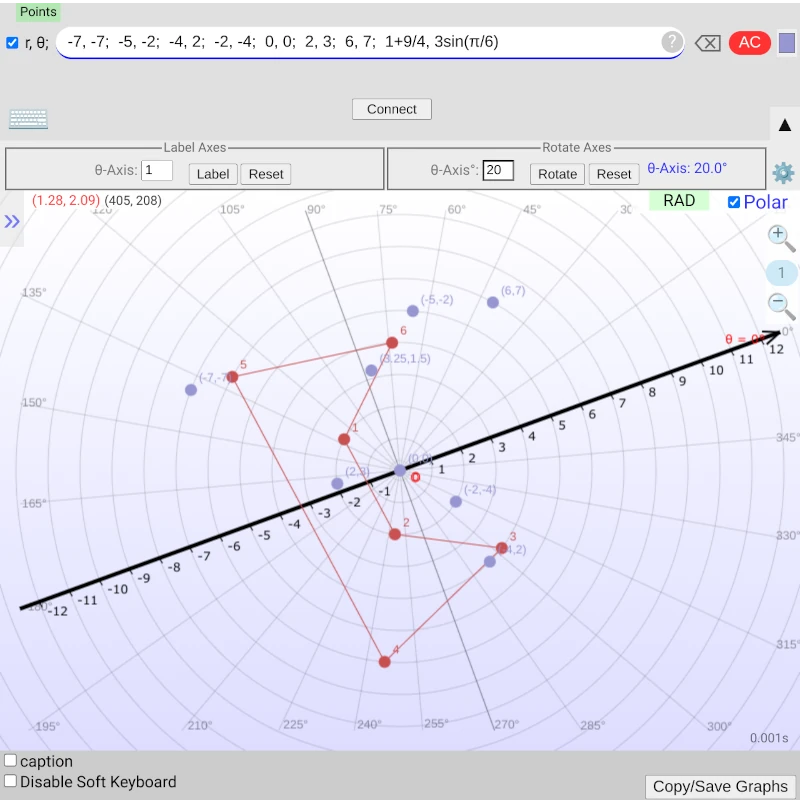Click Copy/Save Graphs button
Screen dimensions: 800x800
pos(720,786)
